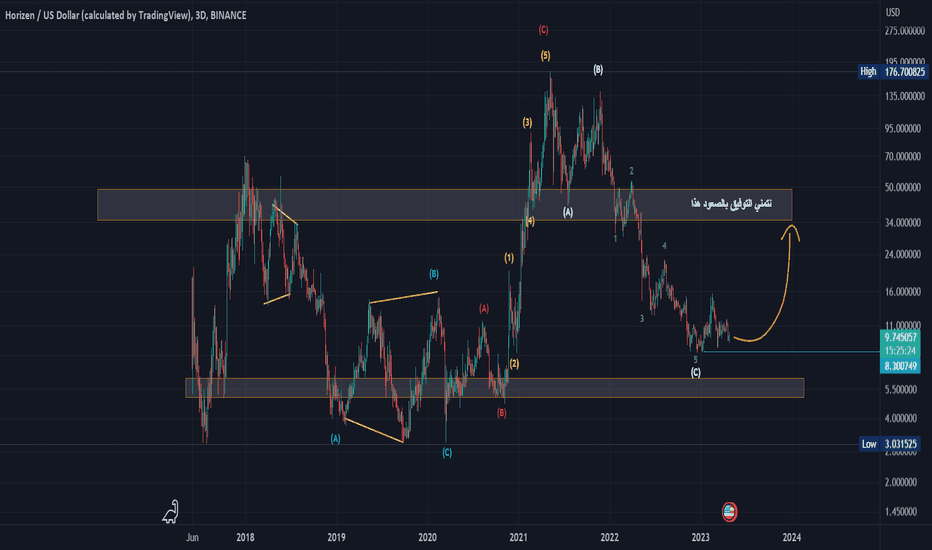Click the 2023 label on time axis

pyautogui.click(x=701, y=538)
